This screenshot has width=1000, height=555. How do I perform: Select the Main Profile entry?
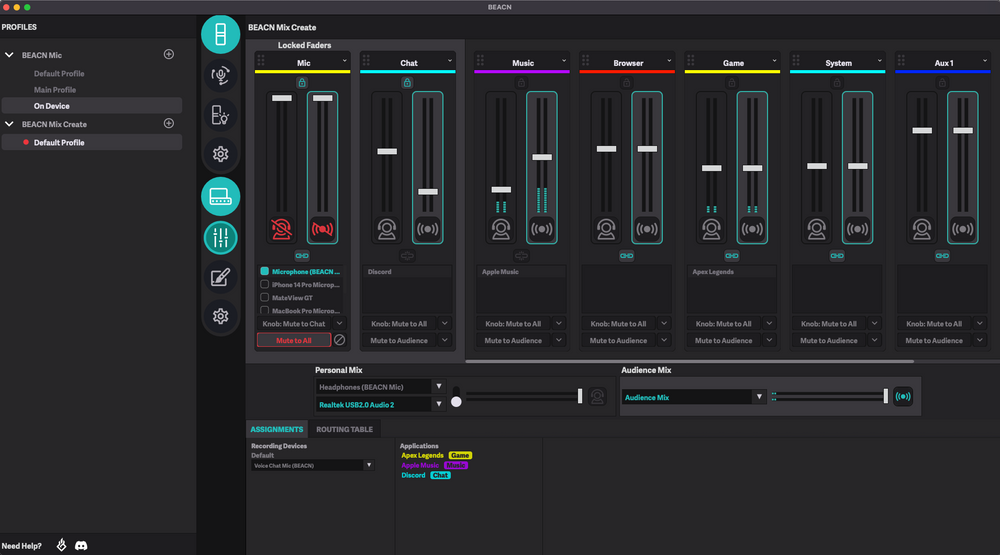55,90
